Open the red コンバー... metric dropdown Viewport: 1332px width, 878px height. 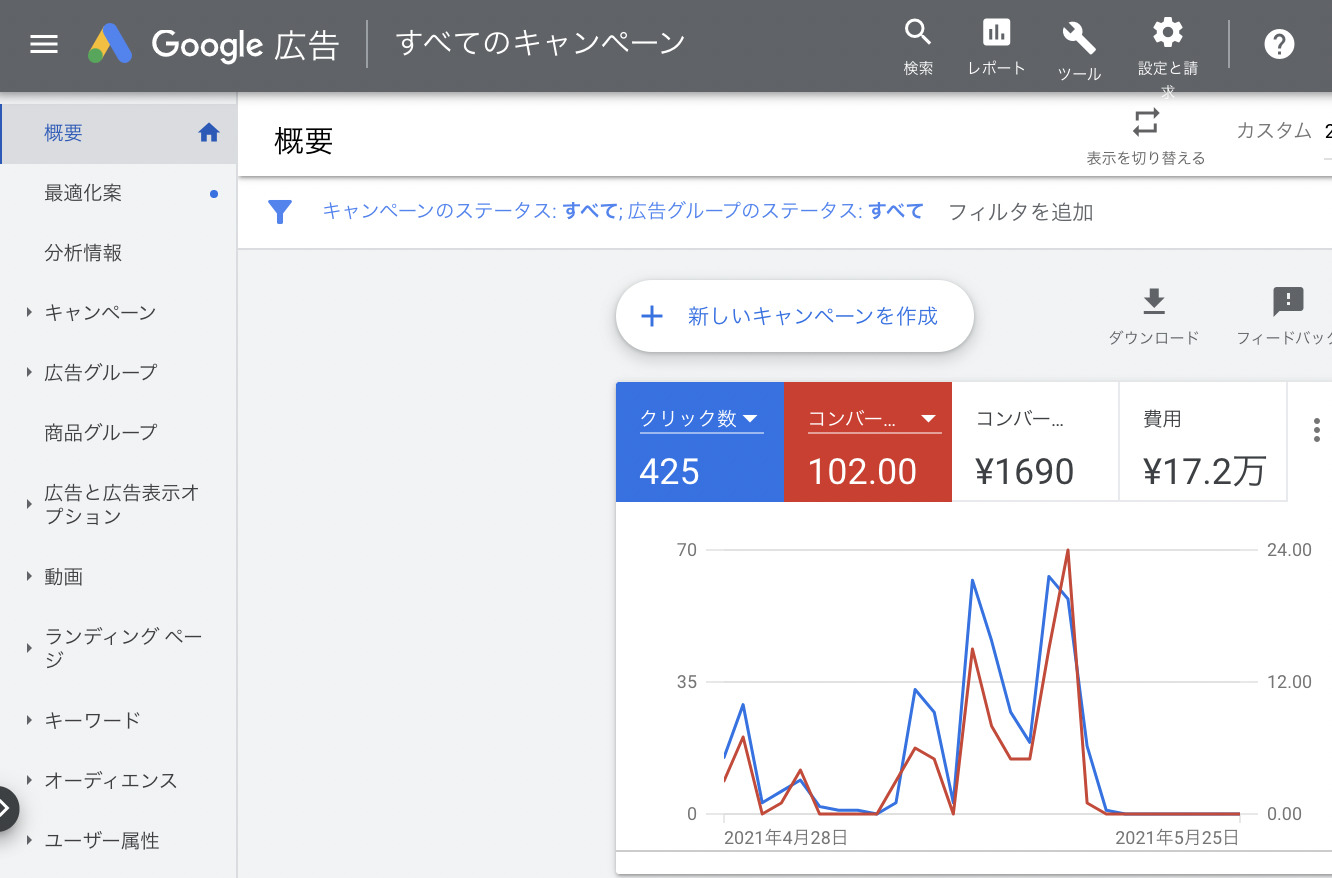pos(927,419)
